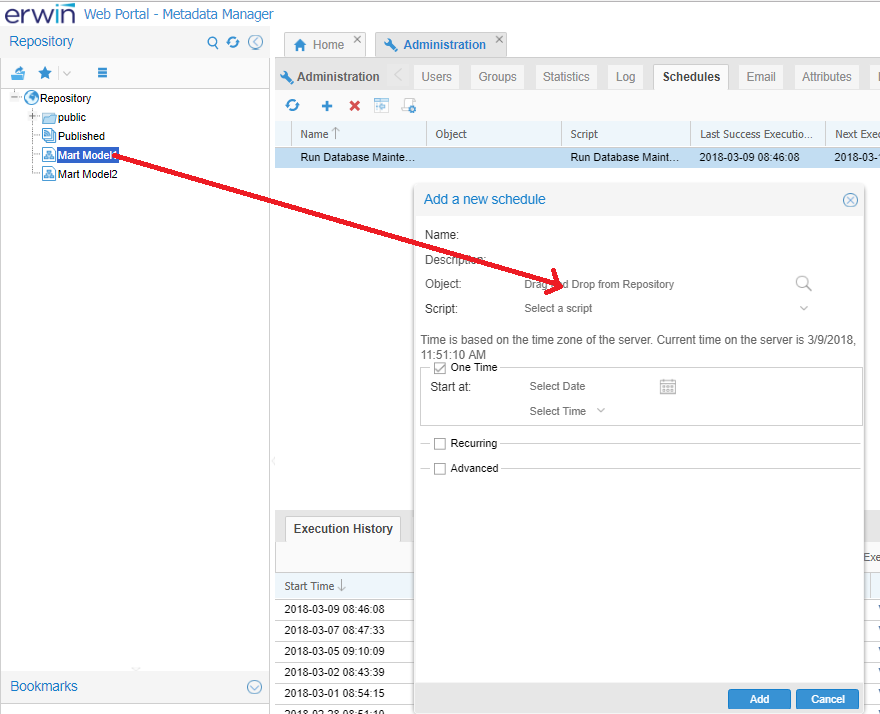Expand the public folder node
The width and height of the screenshot is (880, 714).
tap(33, 116)
